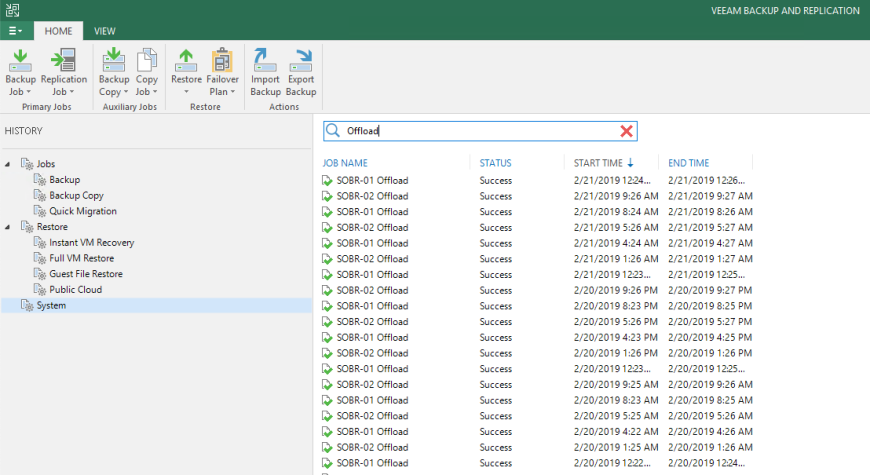
Task: Click the magnifier search icon
Action: [333, 130]
